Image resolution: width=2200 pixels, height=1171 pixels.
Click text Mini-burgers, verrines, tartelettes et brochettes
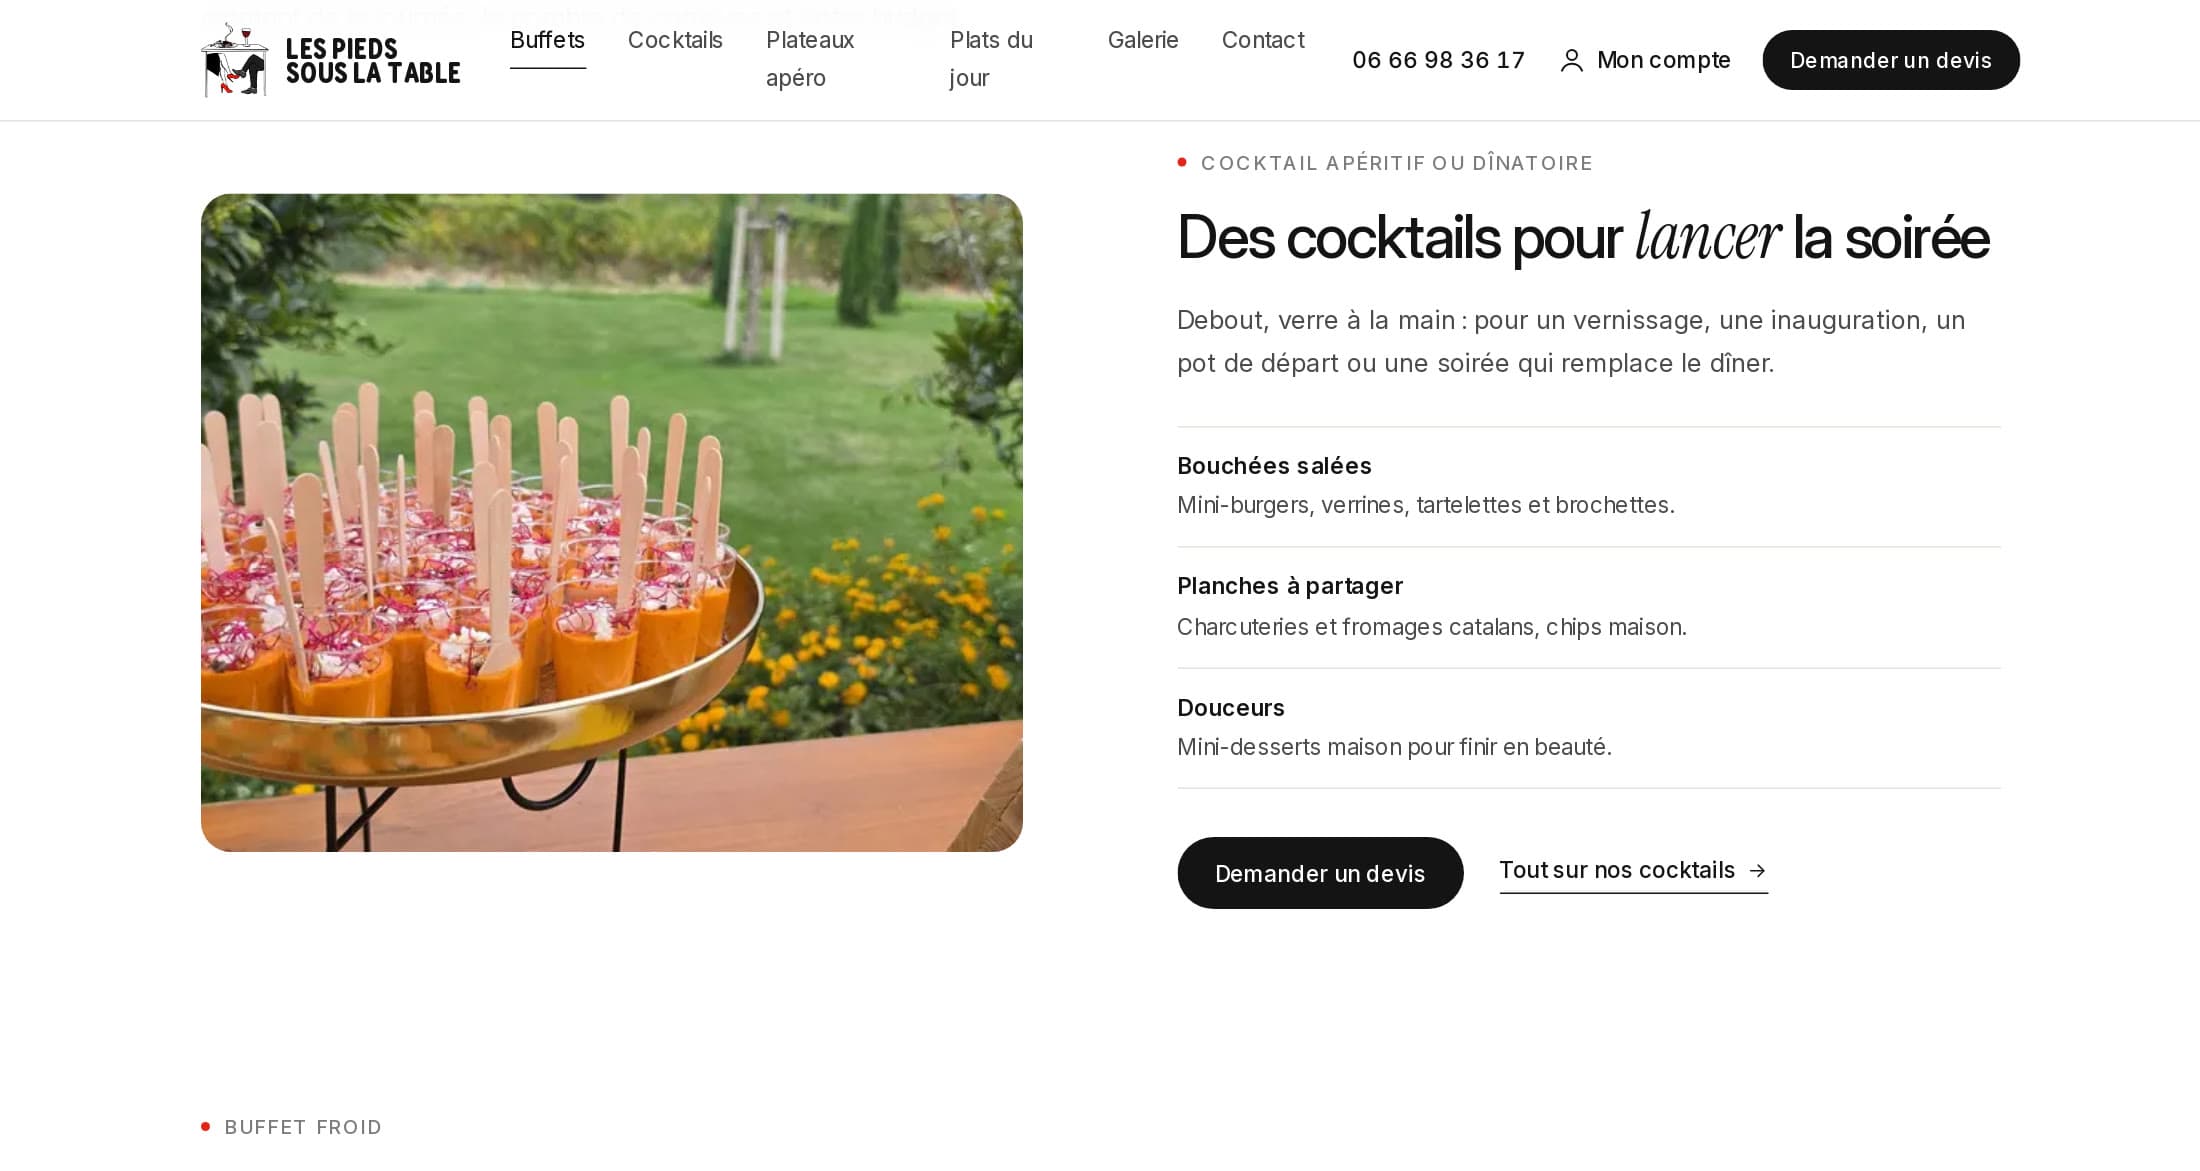pyautogui.click(x=1426, y=505)
